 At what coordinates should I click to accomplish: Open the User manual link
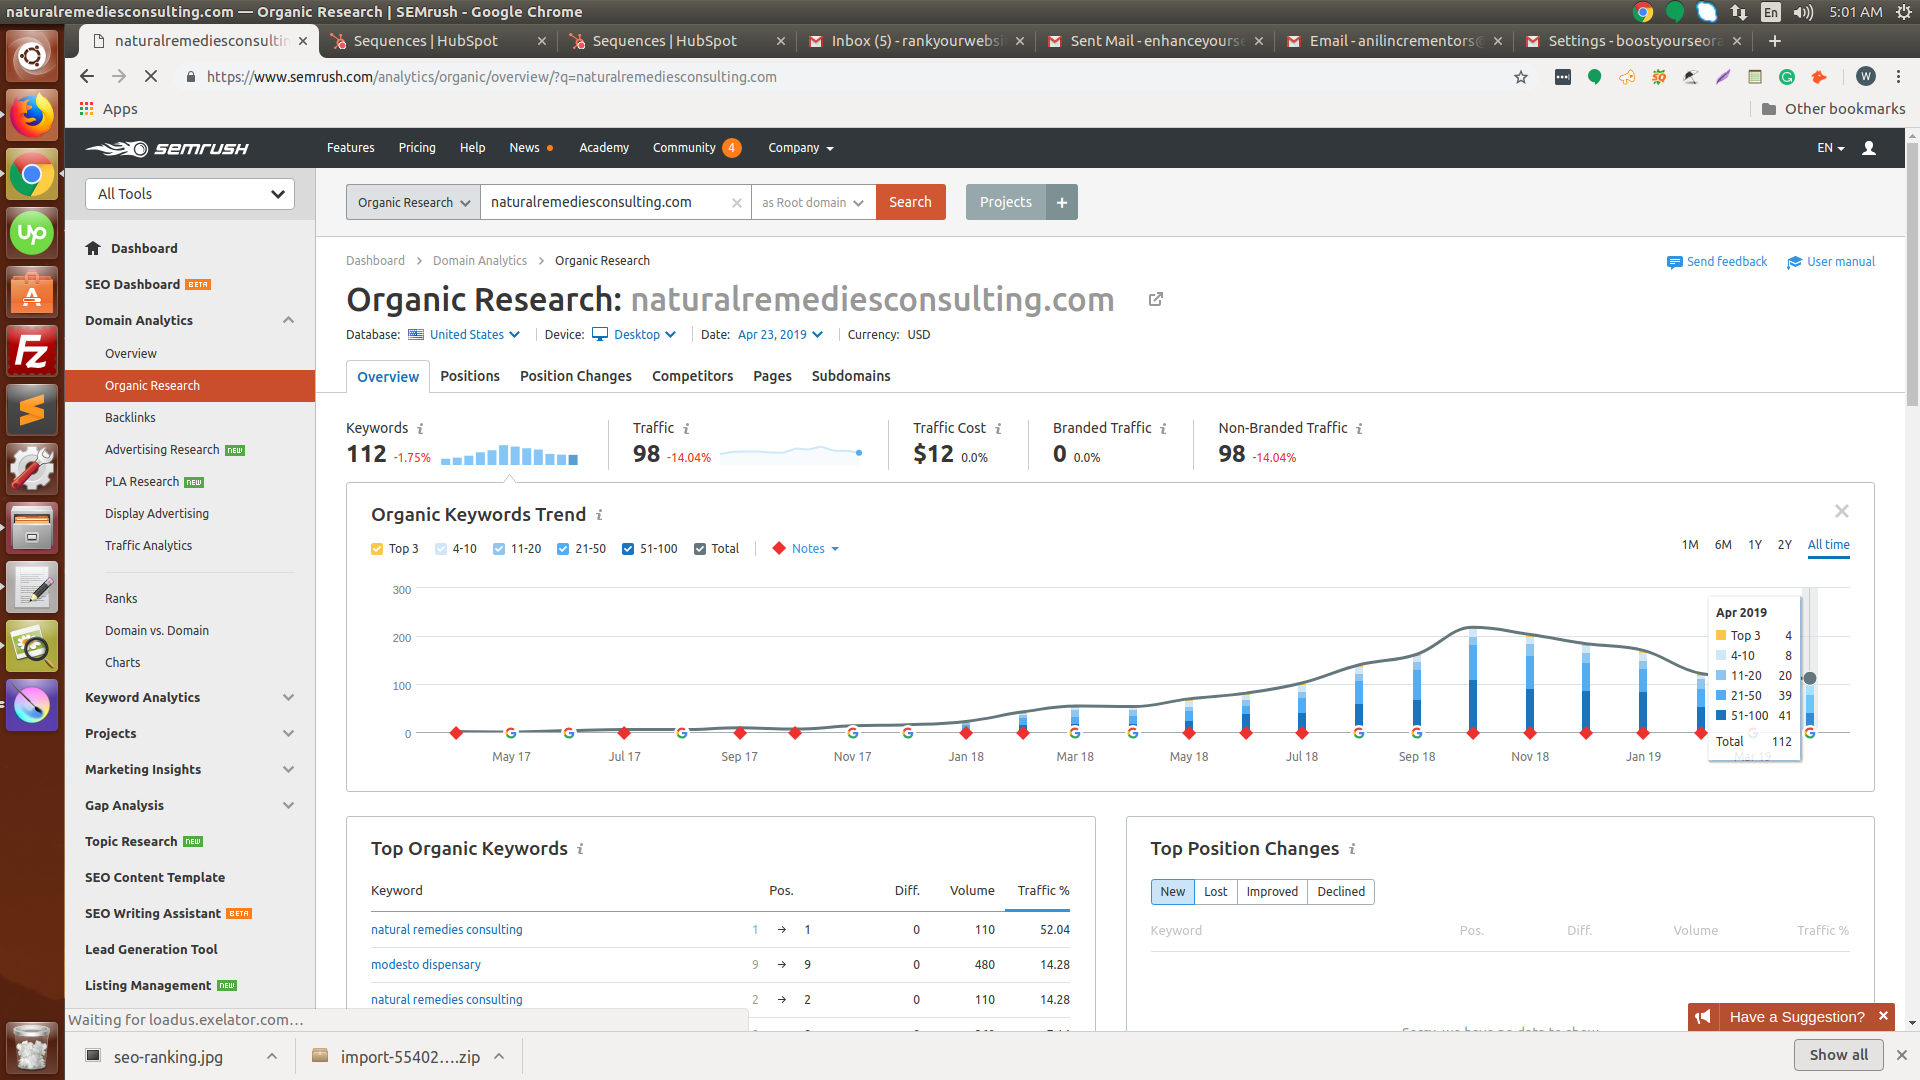(1831, 262)
